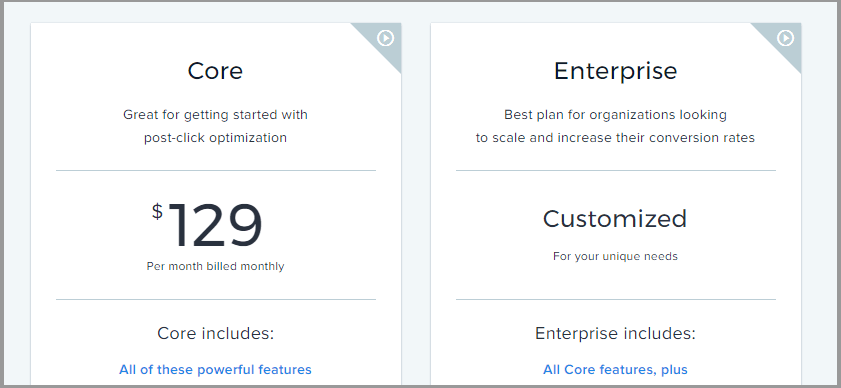Screen dimensions: 841x388
Task: Click the 'Customized' pricing heading
Action: tap(615, 218)
